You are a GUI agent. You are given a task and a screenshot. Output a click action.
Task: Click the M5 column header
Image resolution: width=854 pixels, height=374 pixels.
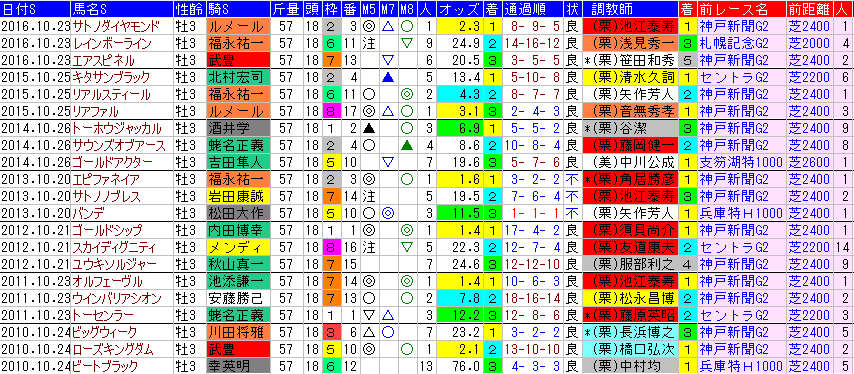pos(369,9)
